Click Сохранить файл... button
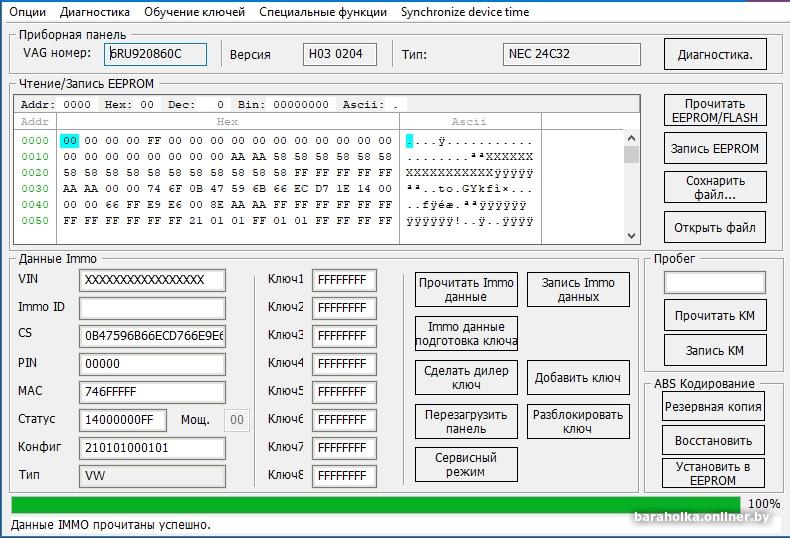Viewport: 790px width, 538px height. [715, 187]
